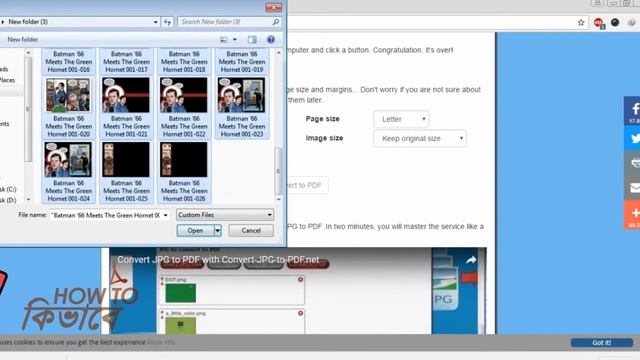640x360 pixels.
Task: Click the refresh button beside address bar
Action: [x=167, y=22]
